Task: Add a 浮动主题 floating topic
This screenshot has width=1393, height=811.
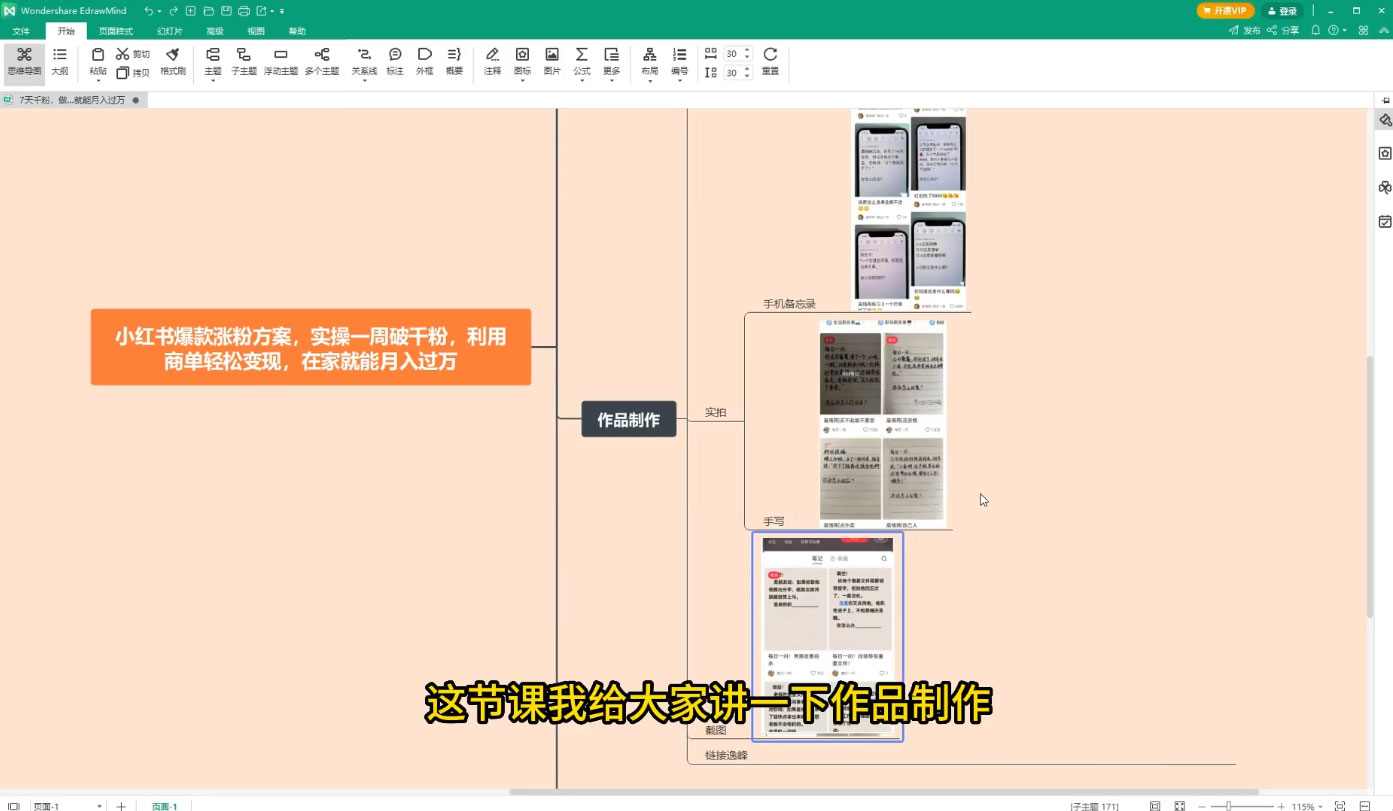Action: click(281, 62)
